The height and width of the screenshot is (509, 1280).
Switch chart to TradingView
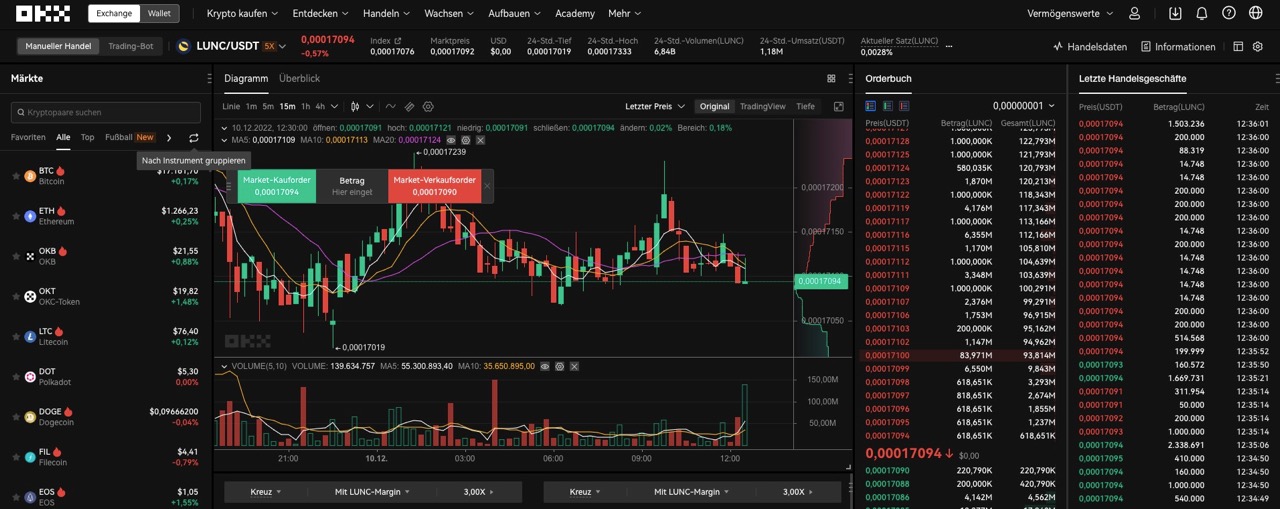tap(763, 106)
